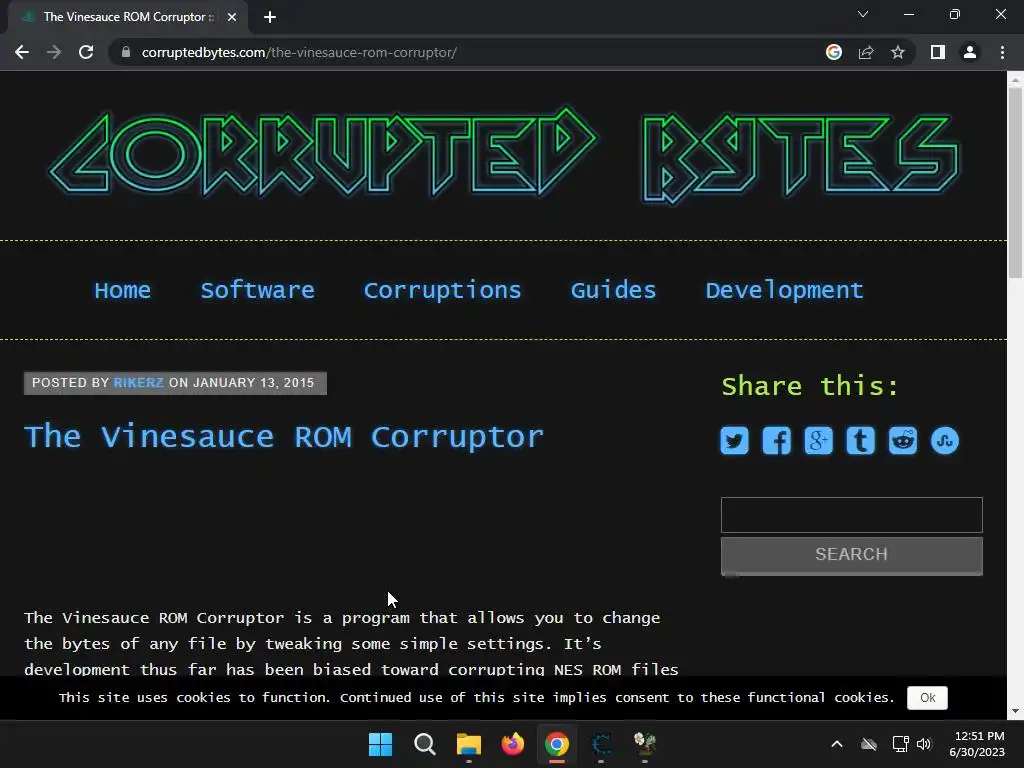This screenshot has width=1024, height=768.
Task: Open network icon in system tray
Action: tap(901, 744)
